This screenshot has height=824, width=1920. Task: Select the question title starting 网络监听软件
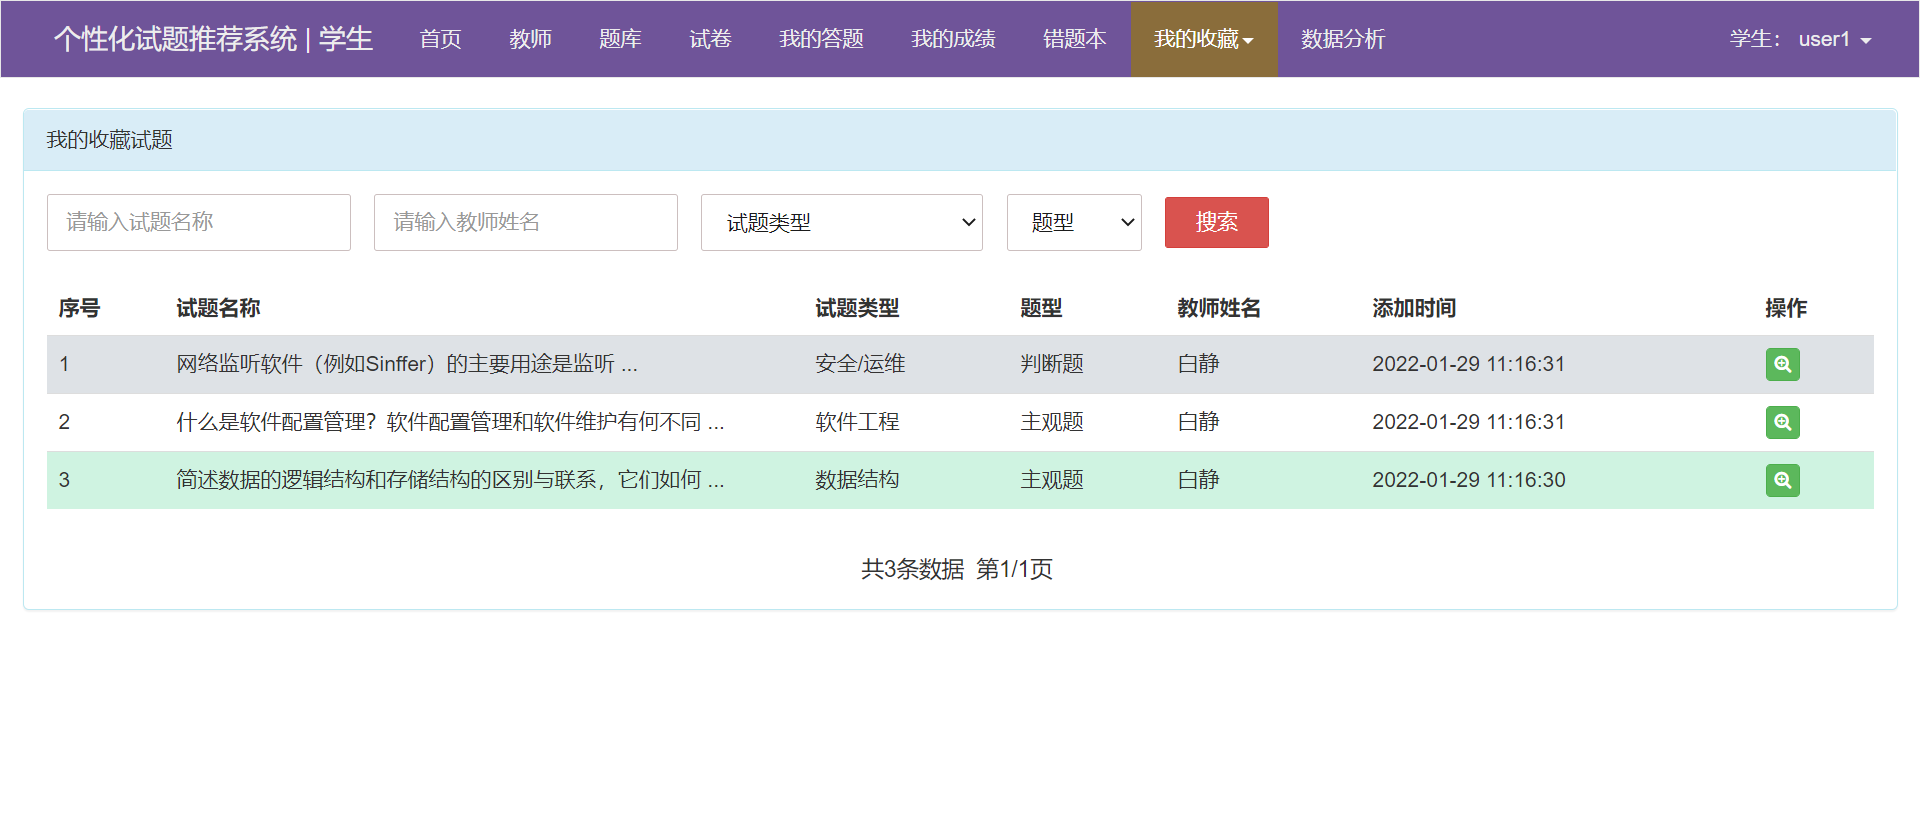(x=407, y=364)
